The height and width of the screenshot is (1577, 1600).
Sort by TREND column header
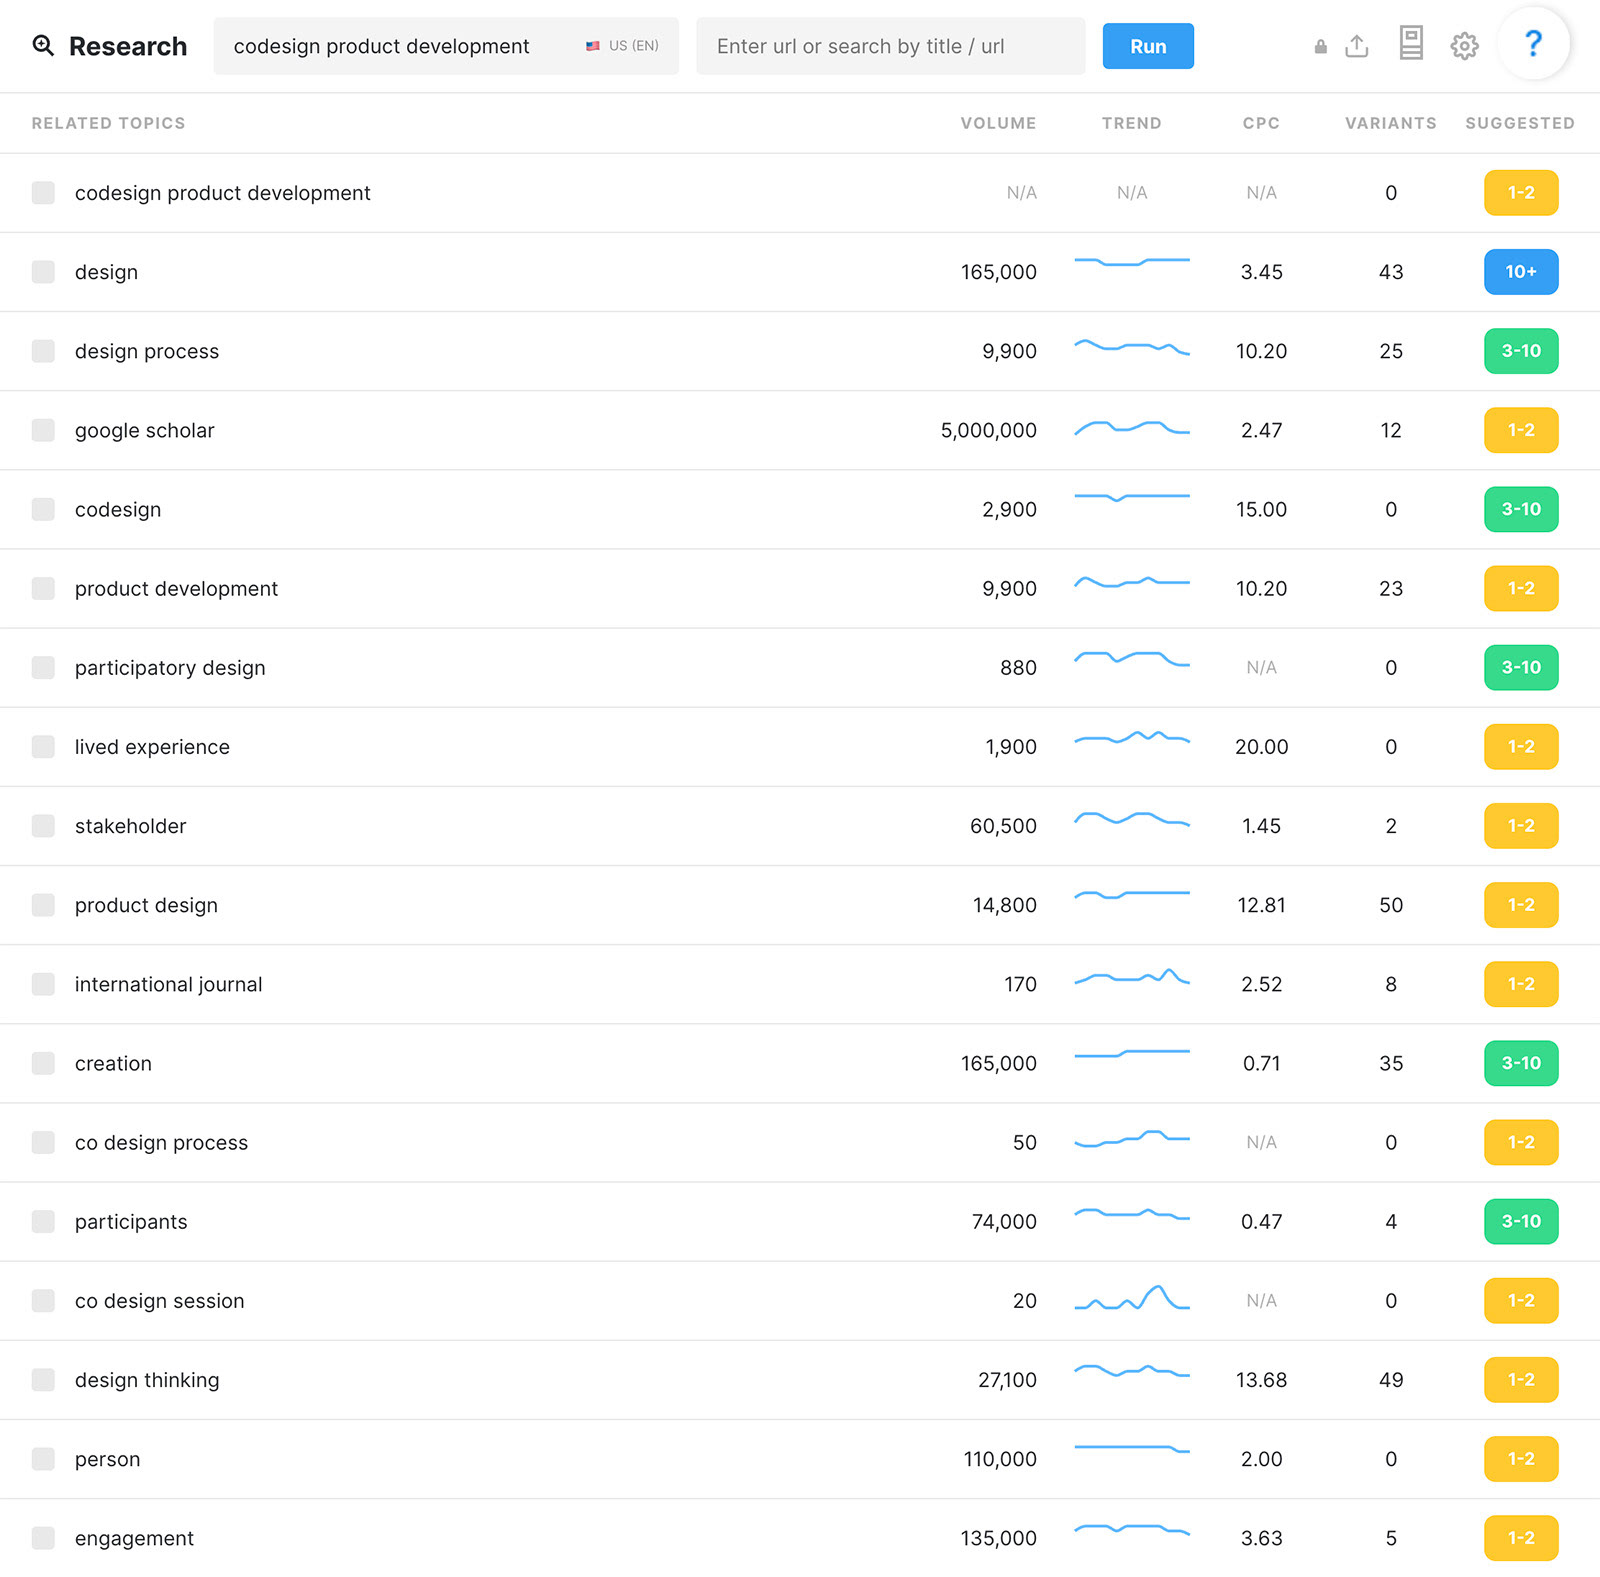coord(1132,123)
